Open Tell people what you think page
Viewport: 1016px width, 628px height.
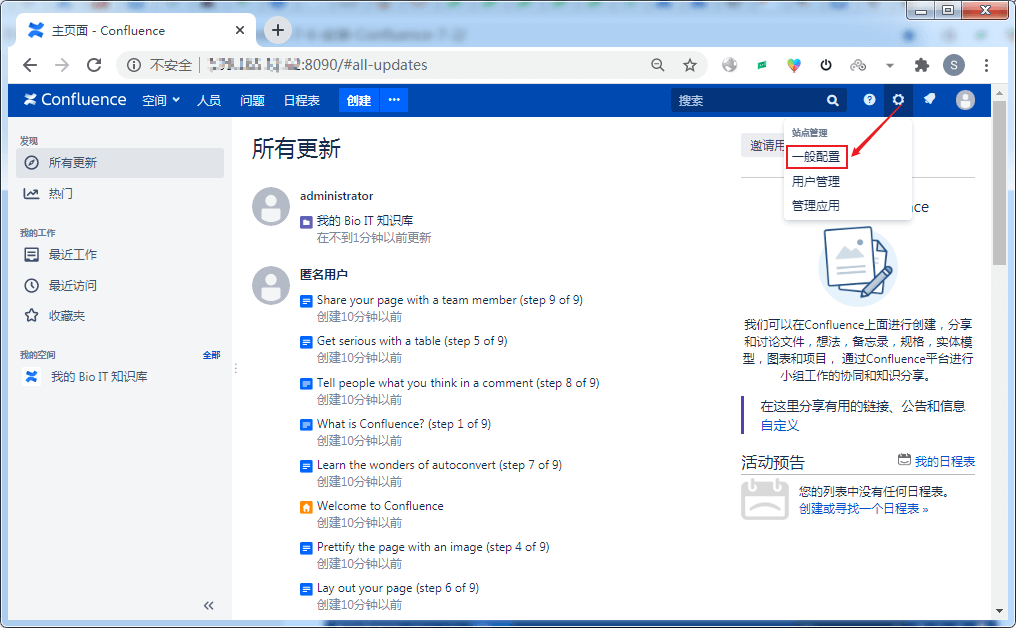point(458,383)
